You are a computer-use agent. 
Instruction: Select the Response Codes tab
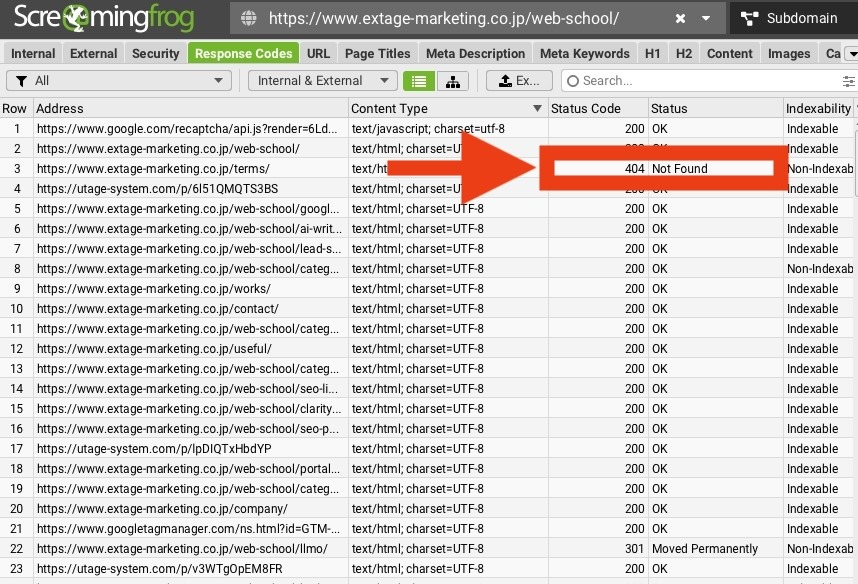click(244, 54)
